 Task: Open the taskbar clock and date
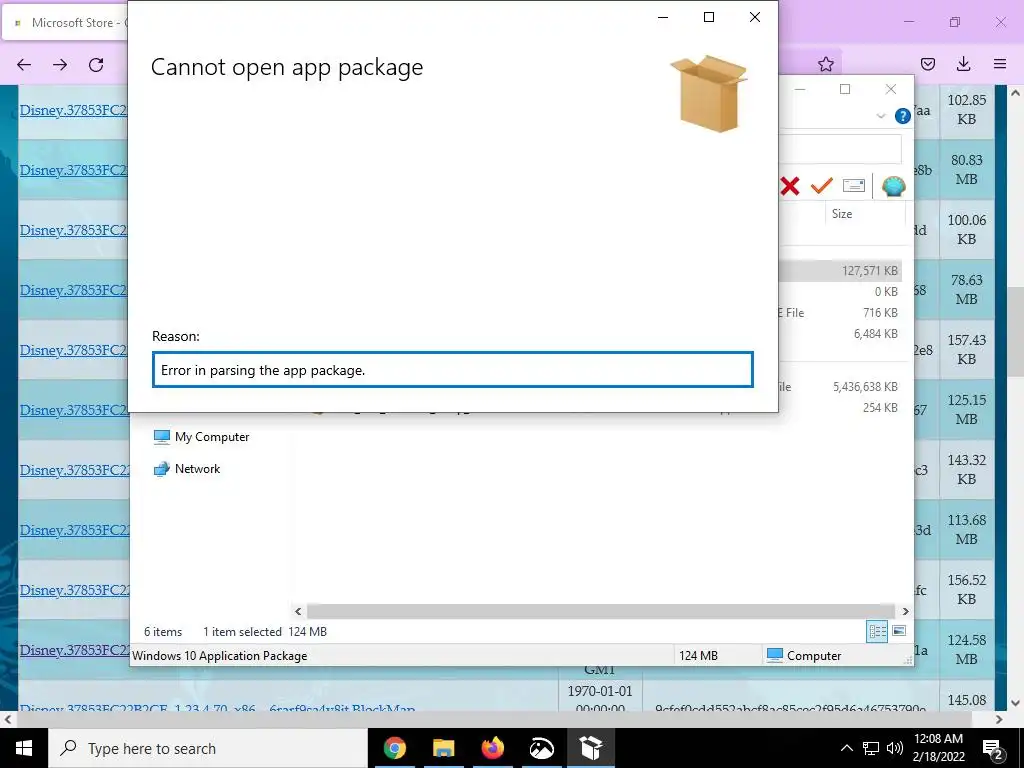(x=938, y=748)
